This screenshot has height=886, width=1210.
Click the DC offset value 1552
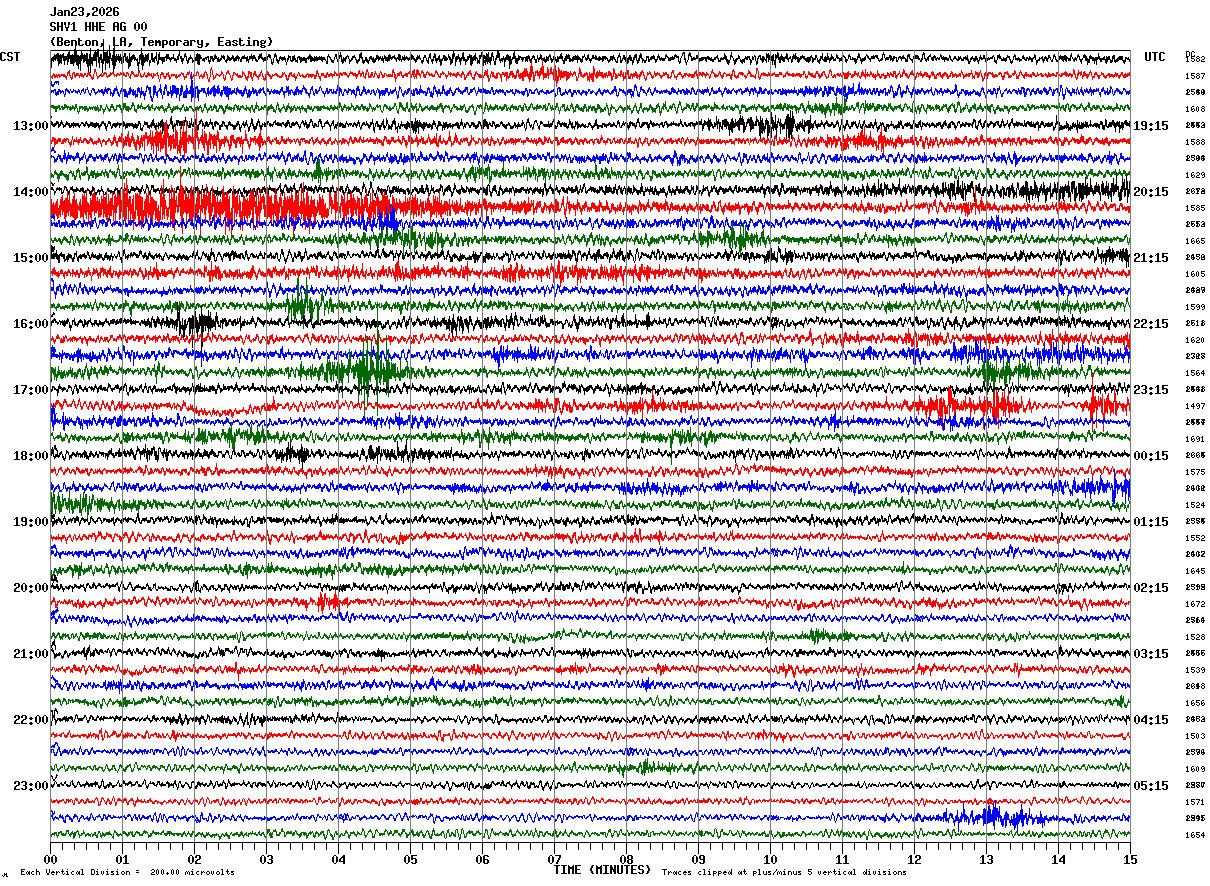[1195, 538]
